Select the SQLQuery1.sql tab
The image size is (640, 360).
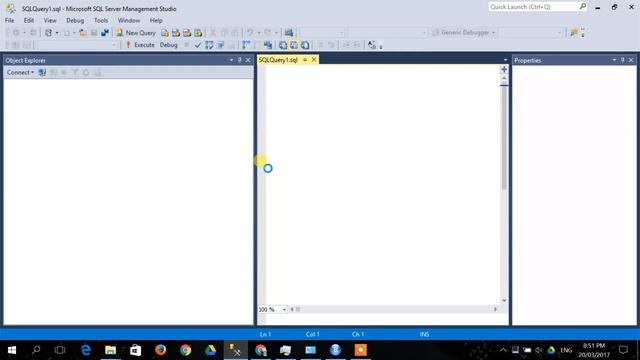click(x=278, y=60)
